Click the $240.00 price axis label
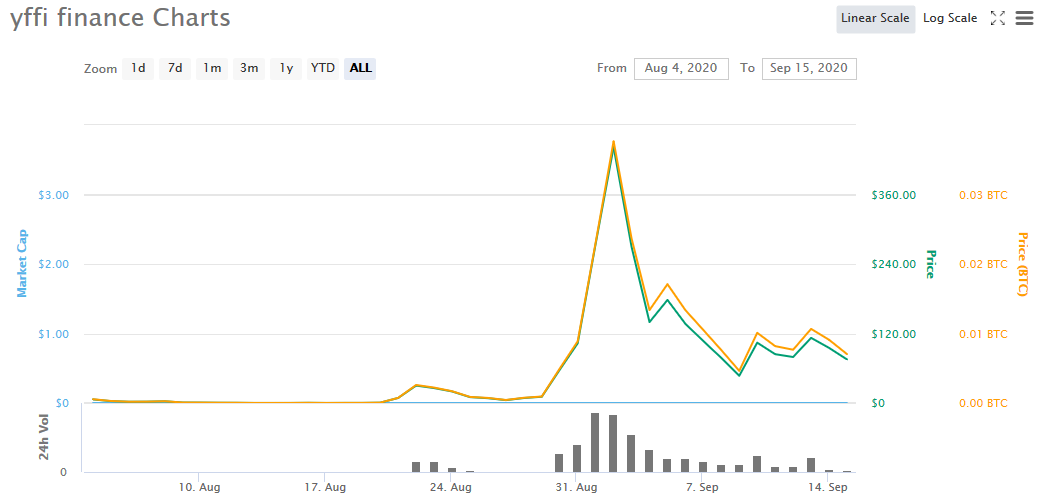Viewport: 1046px width, 495px height. [x=894, y=264]
